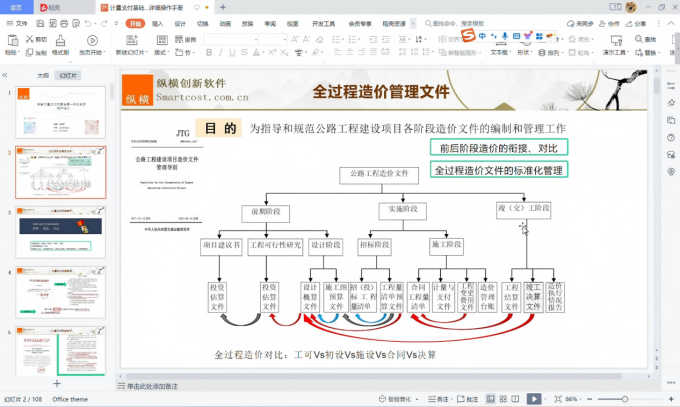Image resolution: width=680 pixels, height=407 pixels.
Task: Switch to the Outline (大纲) panel tab
Action: 43,75
